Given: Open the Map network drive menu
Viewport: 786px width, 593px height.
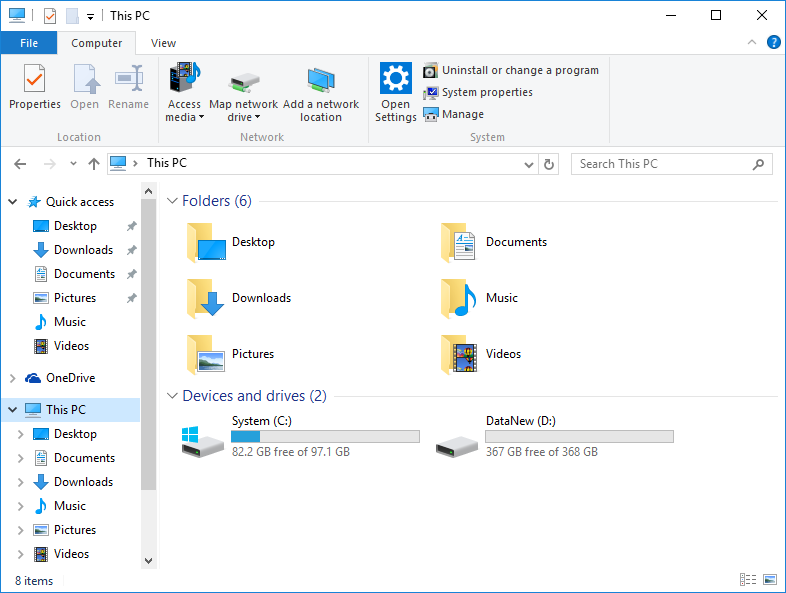Looking at the screenshot, I should [243, 97].
